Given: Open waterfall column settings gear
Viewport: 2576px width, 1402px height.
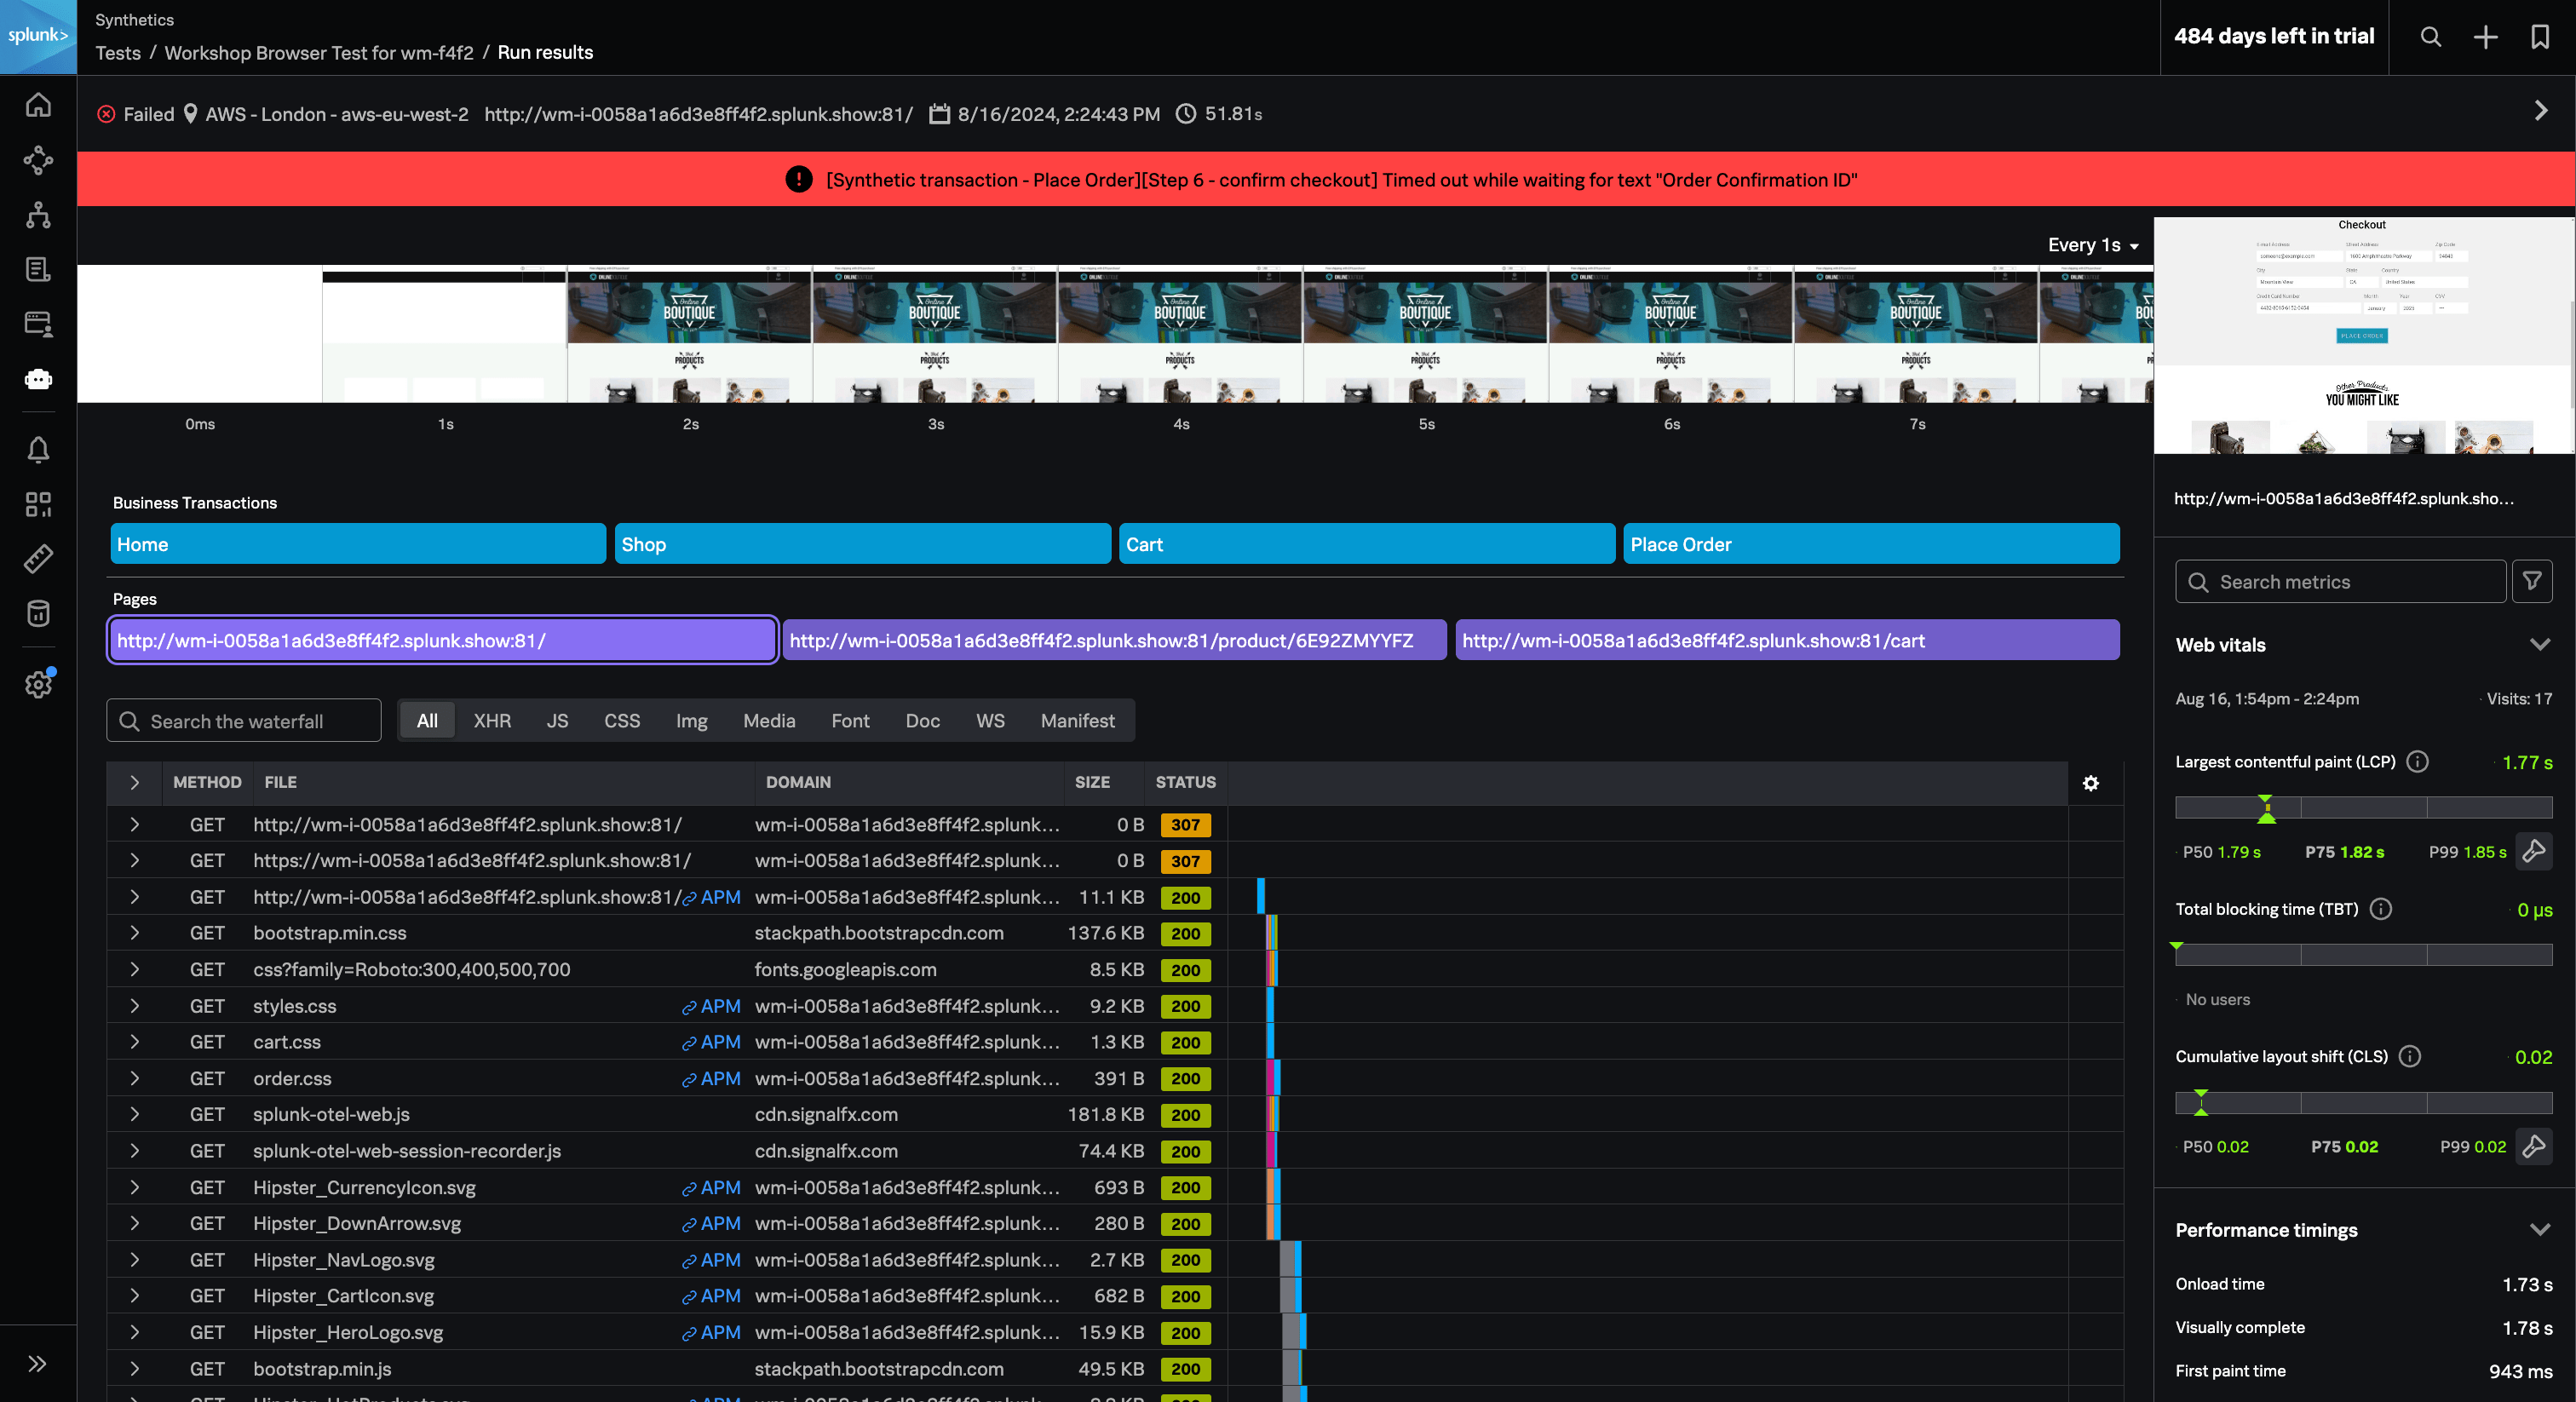Looking at the screenshot, I should tap(2090, 783).
